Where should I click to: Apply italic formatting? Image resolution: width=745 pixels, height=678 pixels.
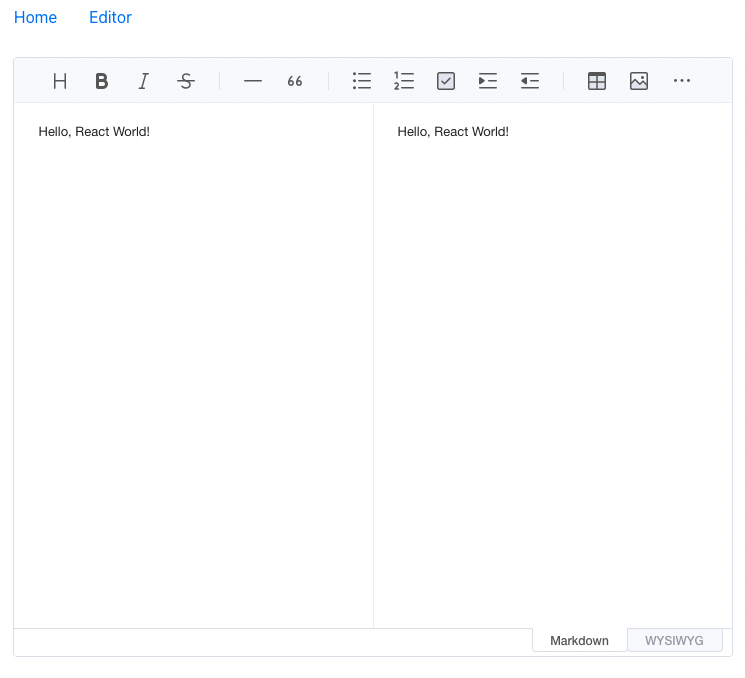point(143,81)
